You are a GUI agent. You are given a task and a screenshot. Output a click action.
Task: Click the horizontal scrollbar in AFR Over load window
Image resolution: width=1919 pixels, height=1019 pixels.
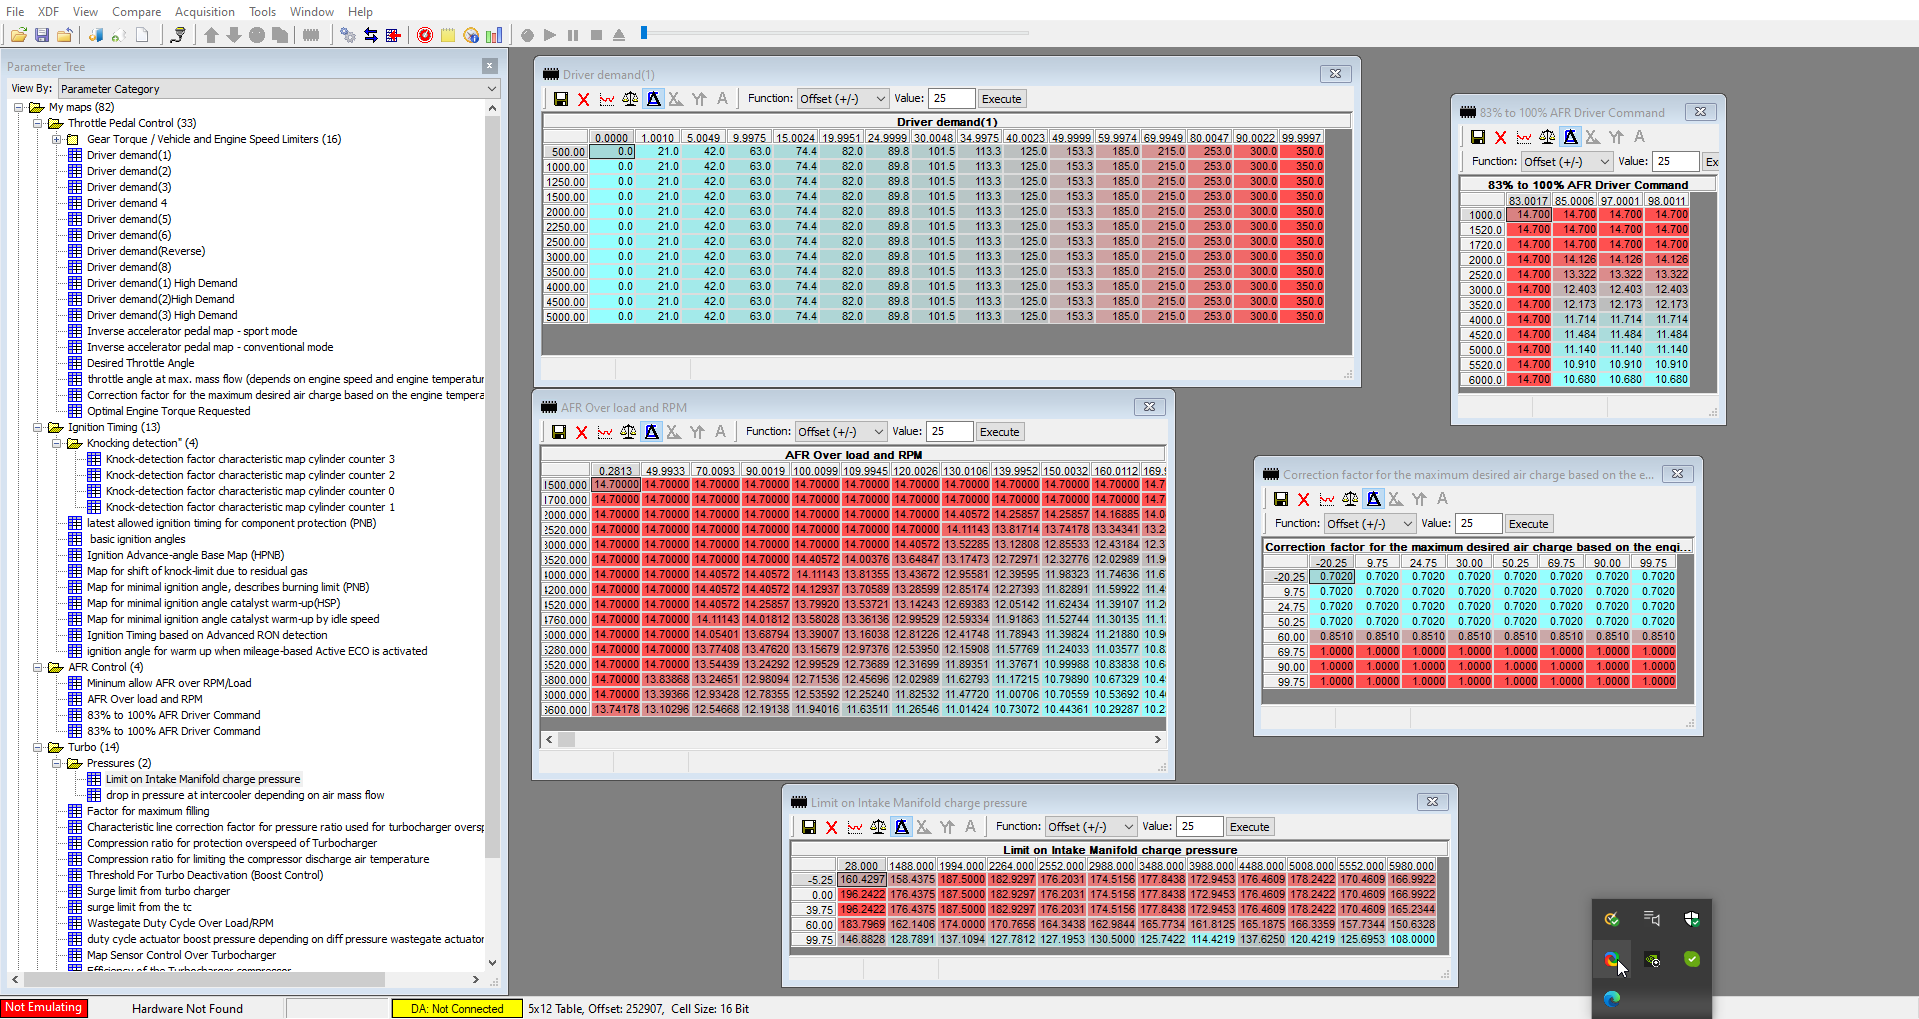coord(854,740)
